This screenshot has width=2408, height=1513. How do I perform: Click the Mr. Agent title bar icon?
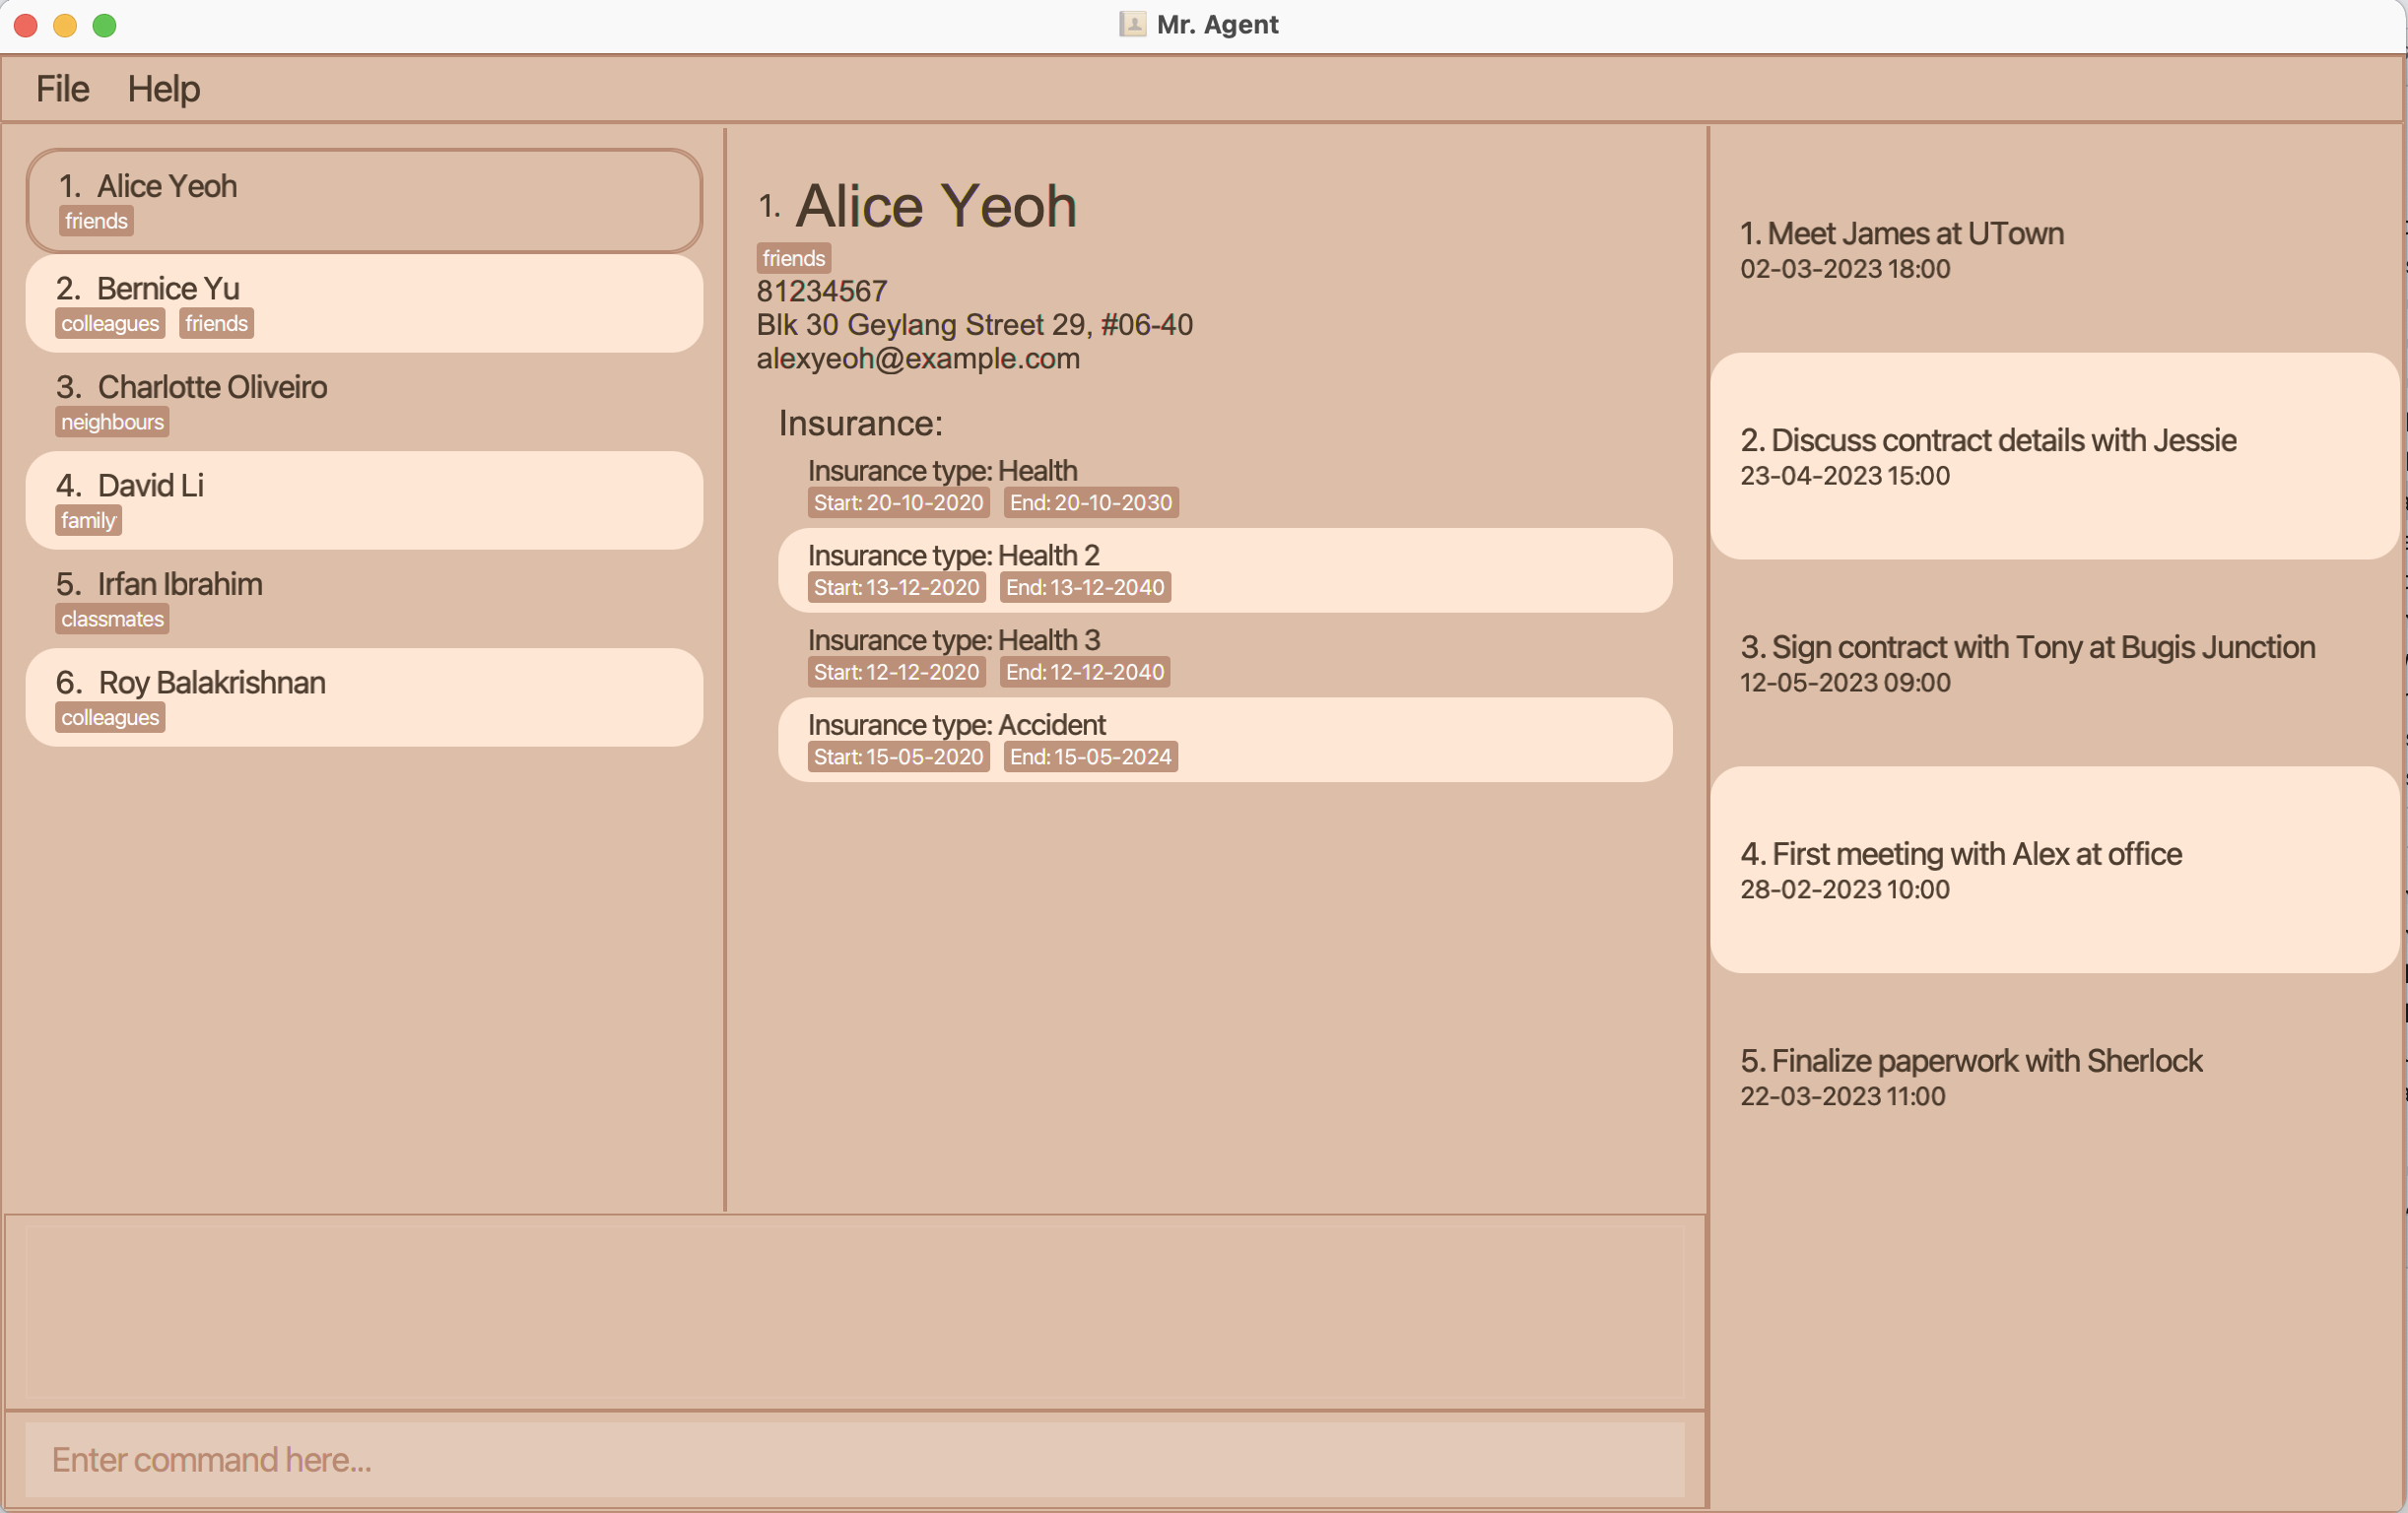point(1132,24)
